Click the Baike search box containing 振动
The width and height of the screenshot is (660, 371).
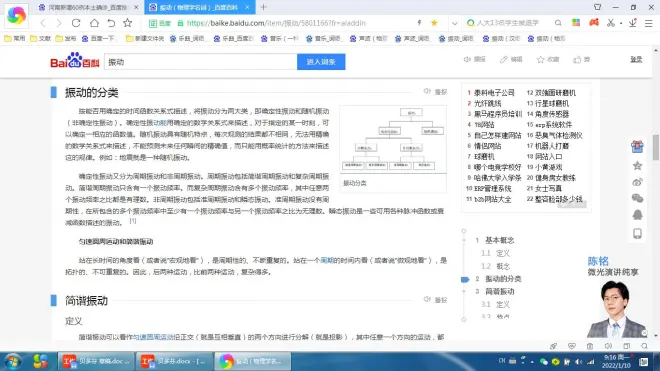click(x=200, y=62)
